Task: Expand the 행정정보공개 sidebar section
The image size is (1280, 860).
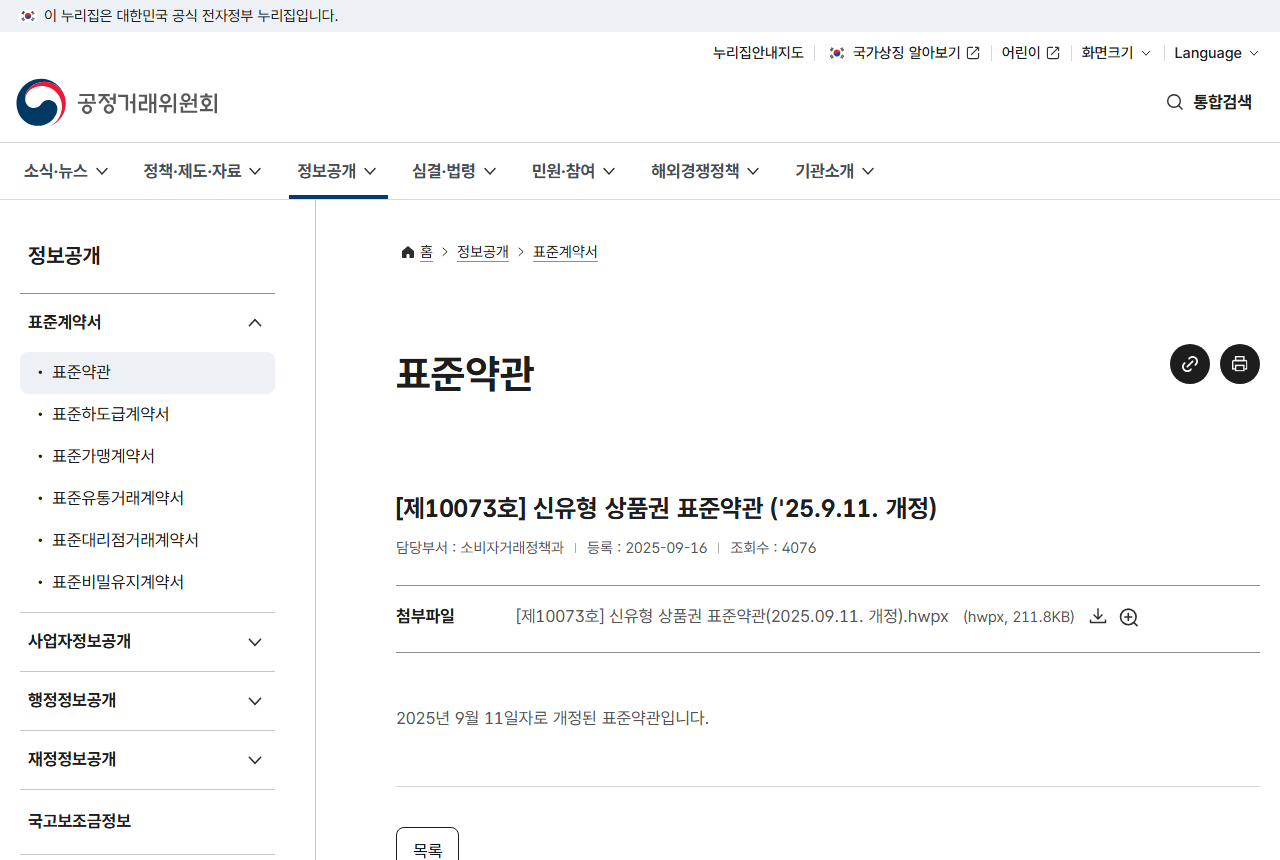Action: [147, 701]
